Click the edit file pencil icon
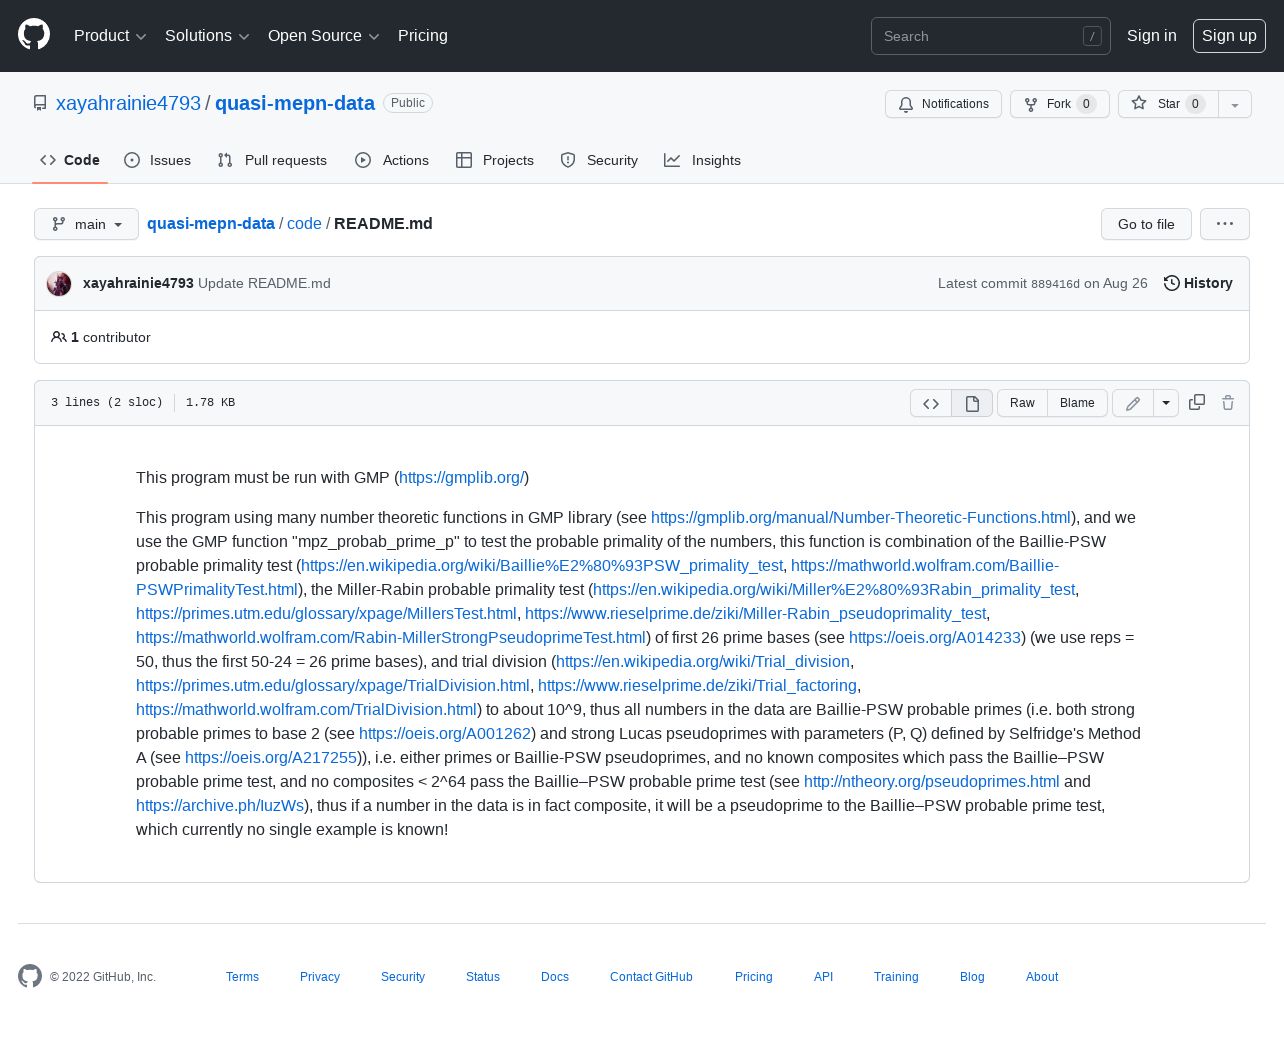 click(1133, 403)
